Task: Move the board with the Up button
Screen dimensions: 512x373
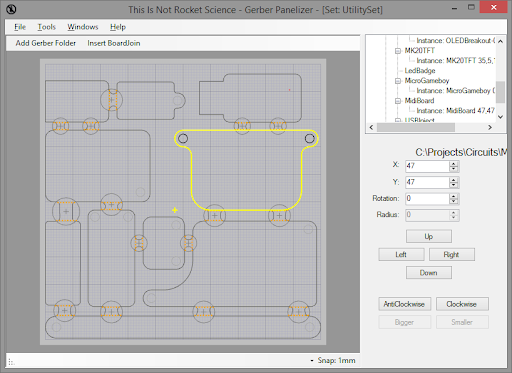Action: tap(429, 236)
